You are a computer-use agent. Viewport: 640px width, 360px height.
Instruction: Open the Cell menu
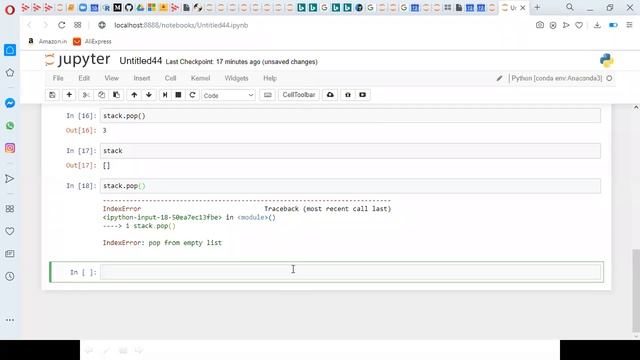[170, 78]
